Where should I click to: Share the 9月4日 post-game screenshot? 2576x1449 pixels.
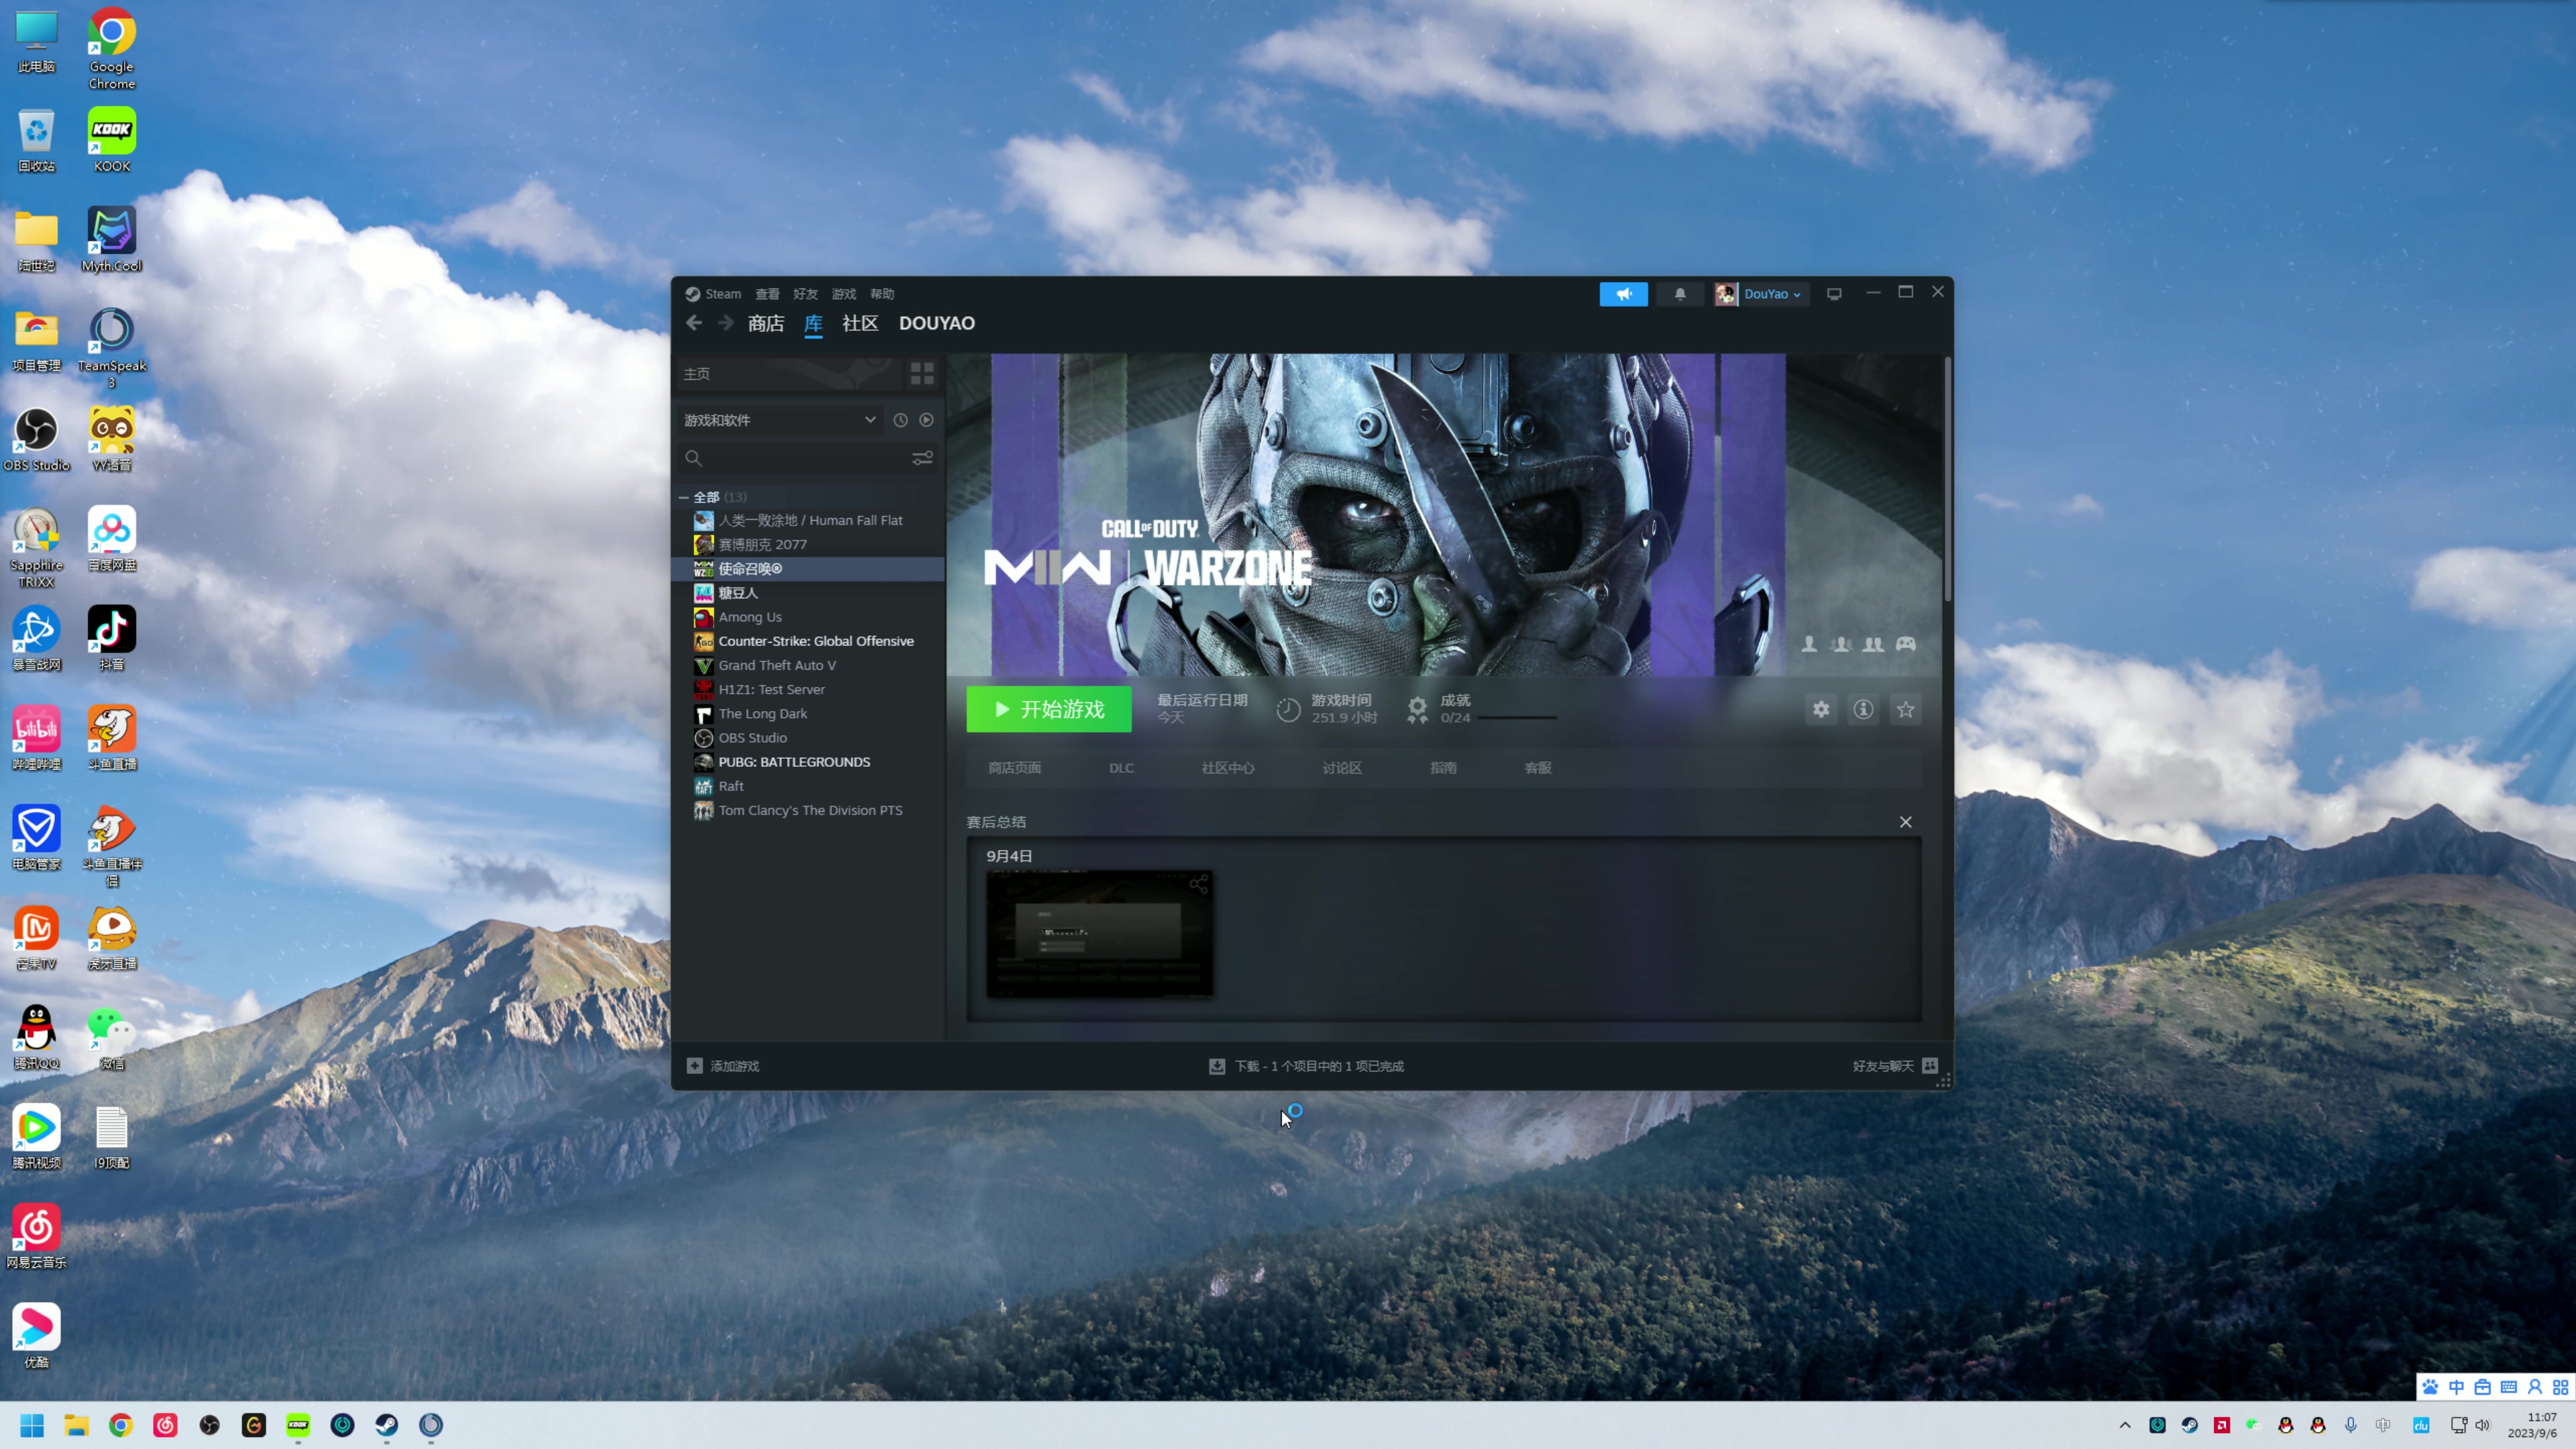coord(1198,884)
